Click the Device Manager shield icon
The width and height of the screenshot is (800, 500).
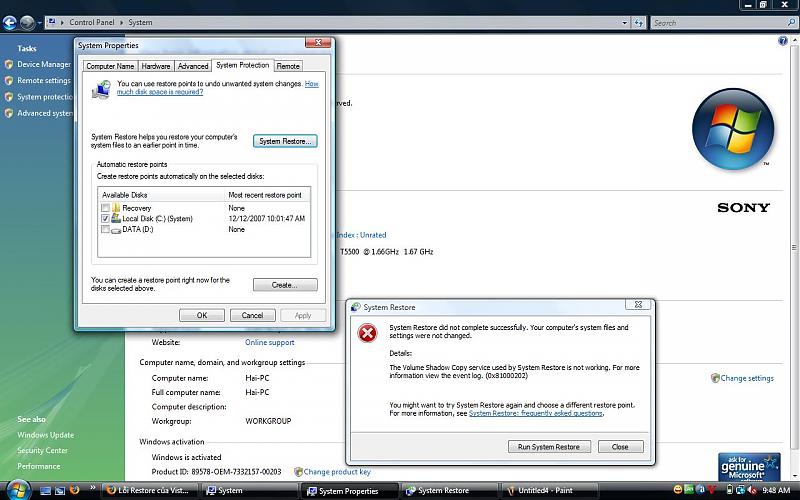click(9, 64)
